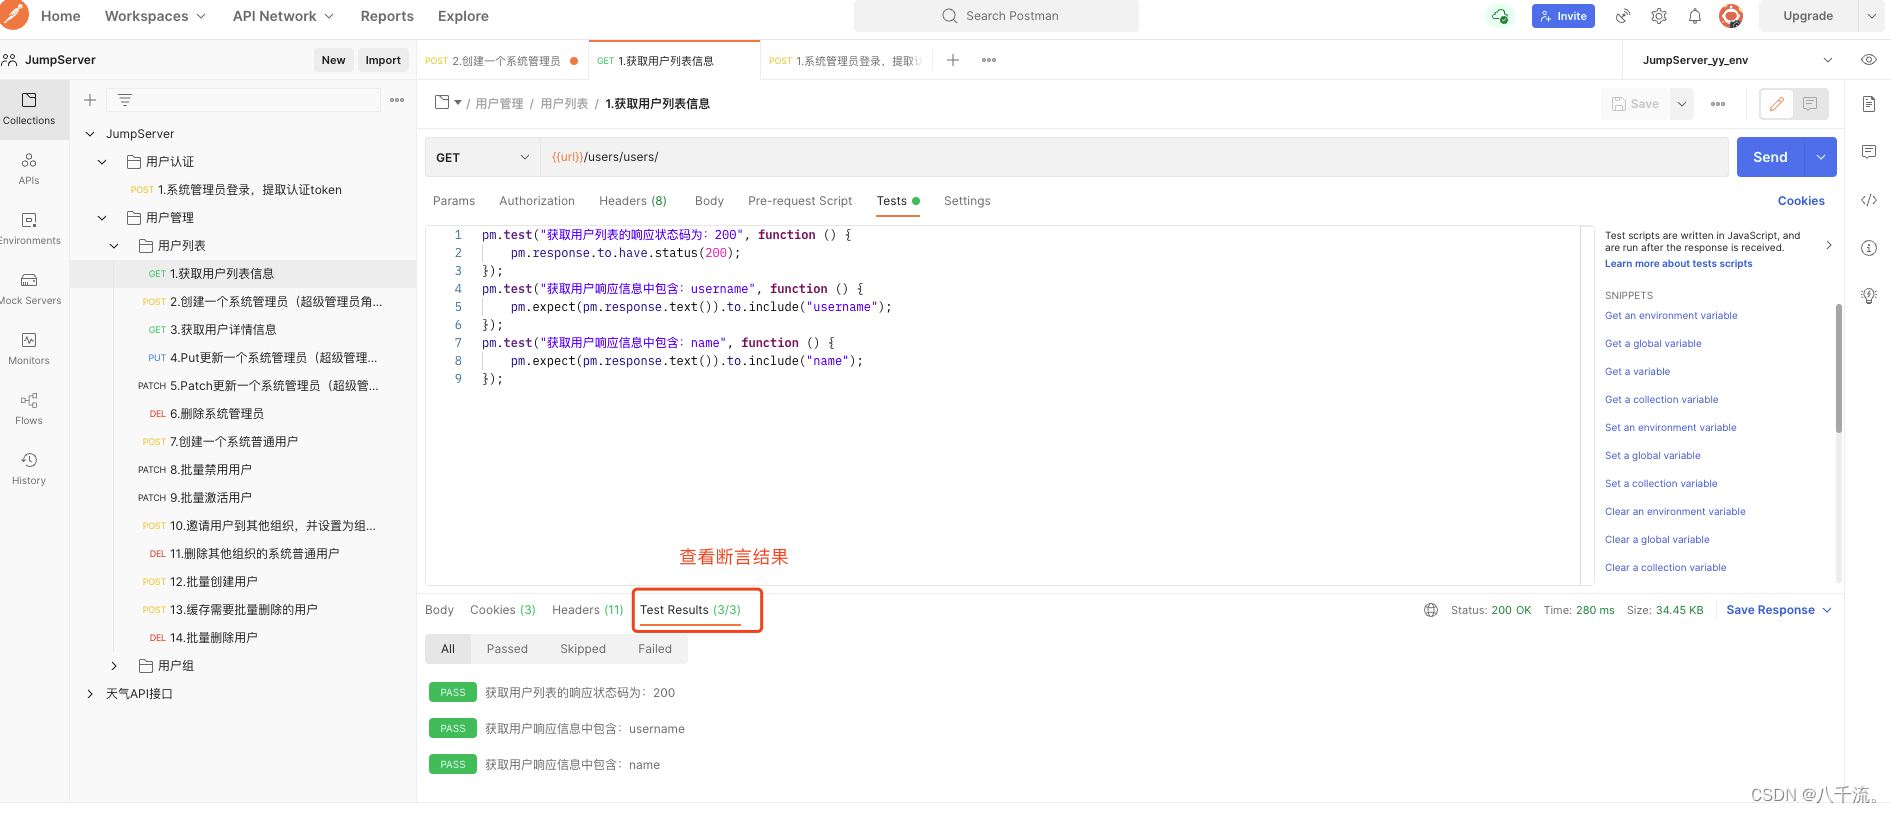Show only Failed test results
Screen dimensions: 1891x813
(655, 649)
